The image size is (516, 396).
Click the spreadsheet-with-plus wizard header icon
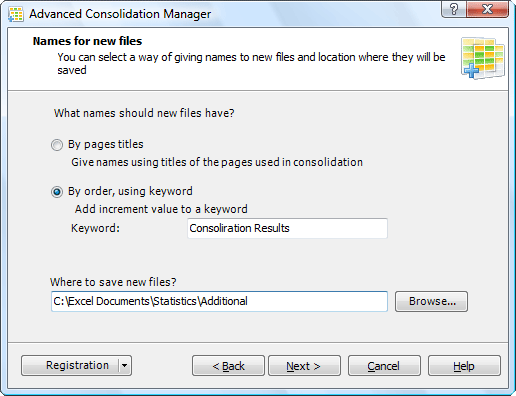483,58
